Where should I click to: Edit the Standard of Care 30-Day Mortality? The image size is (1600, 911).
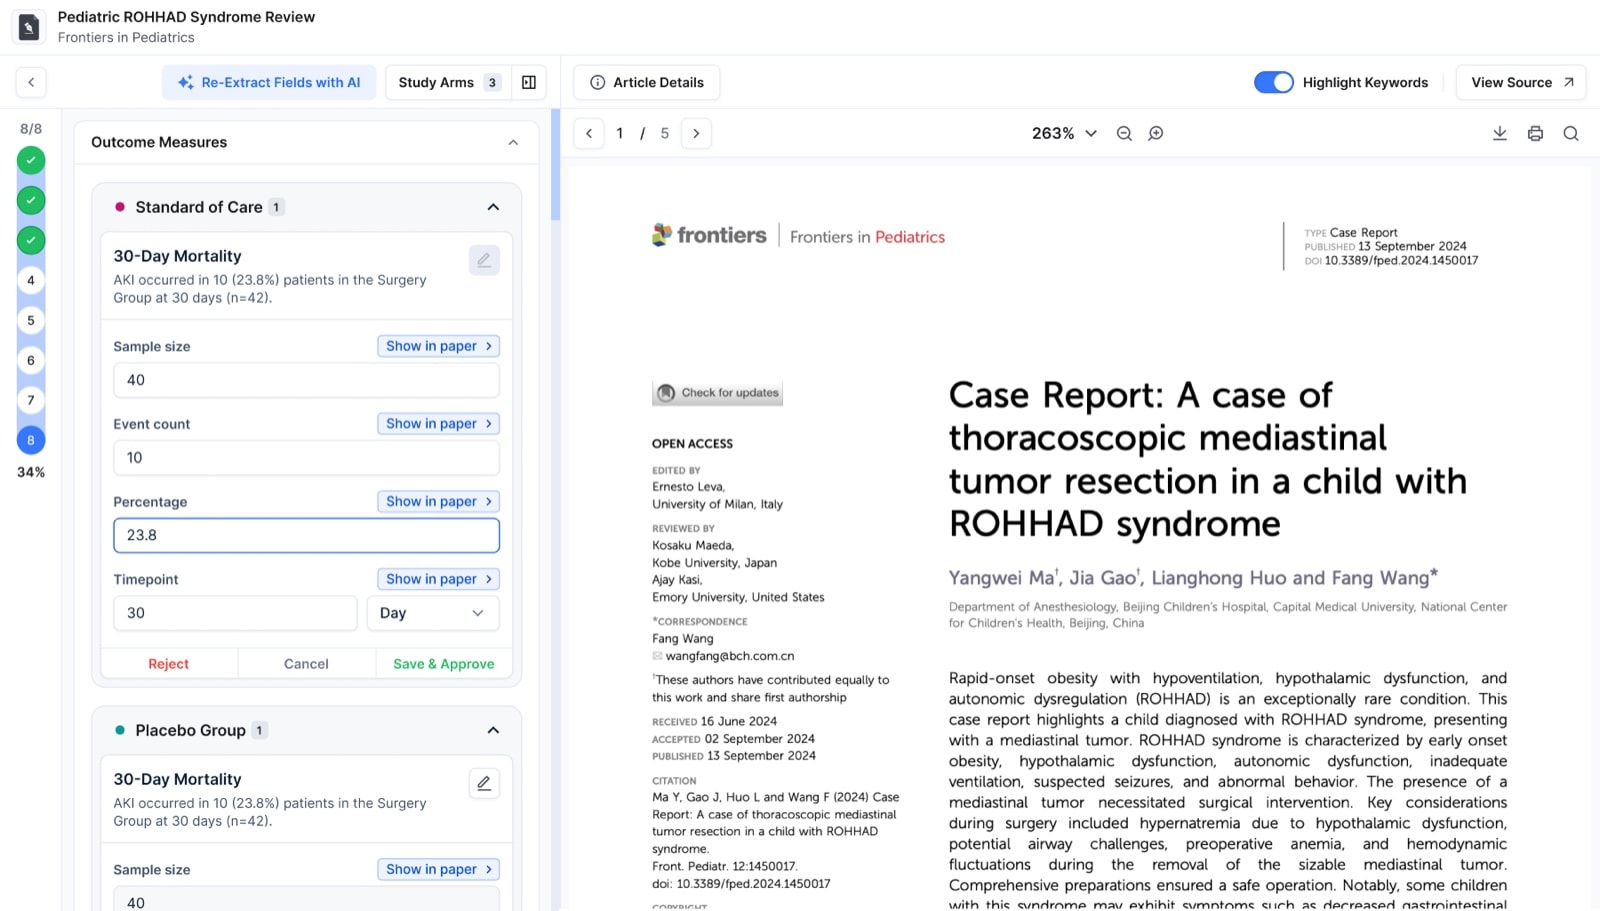coord(484,260)
